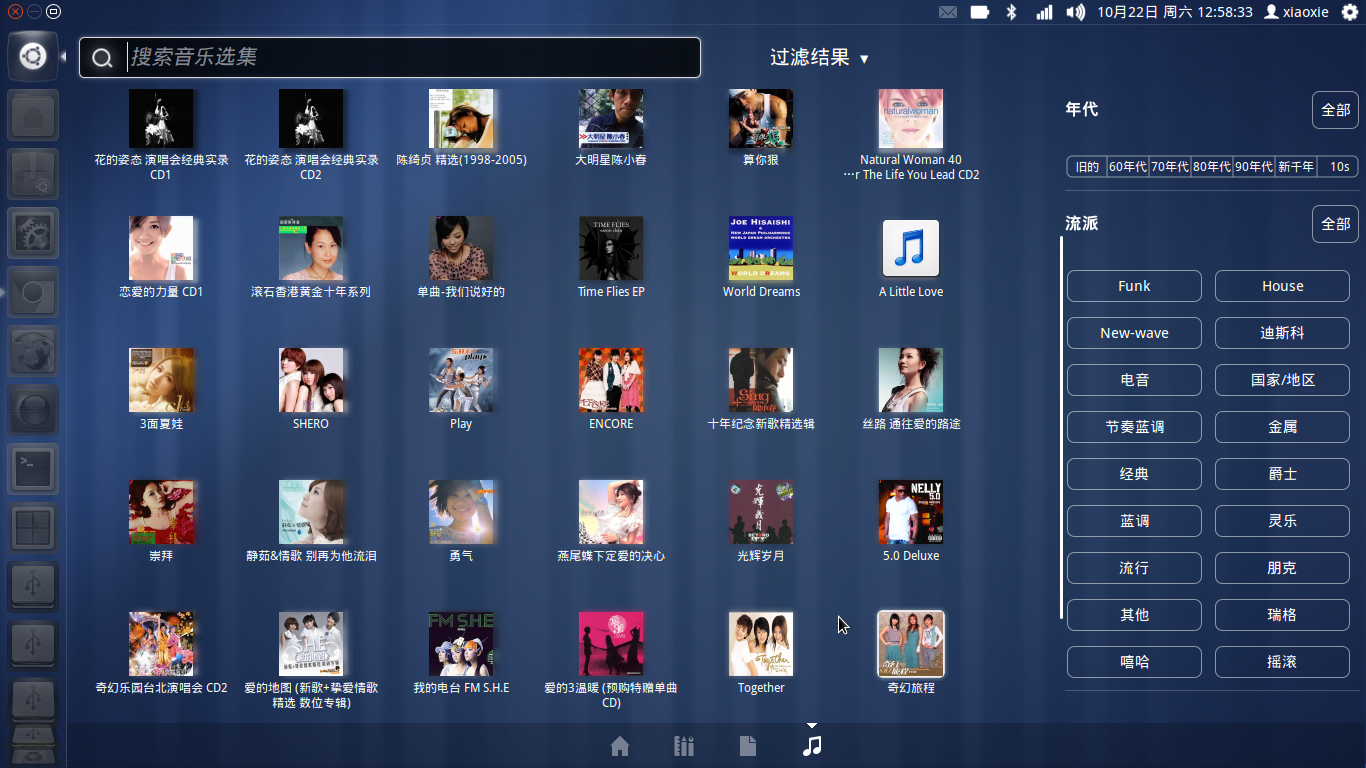Open the 花的姿态 演唱会经典实录 CD1 album cover

pyautogui.click(x=161, y=118)
